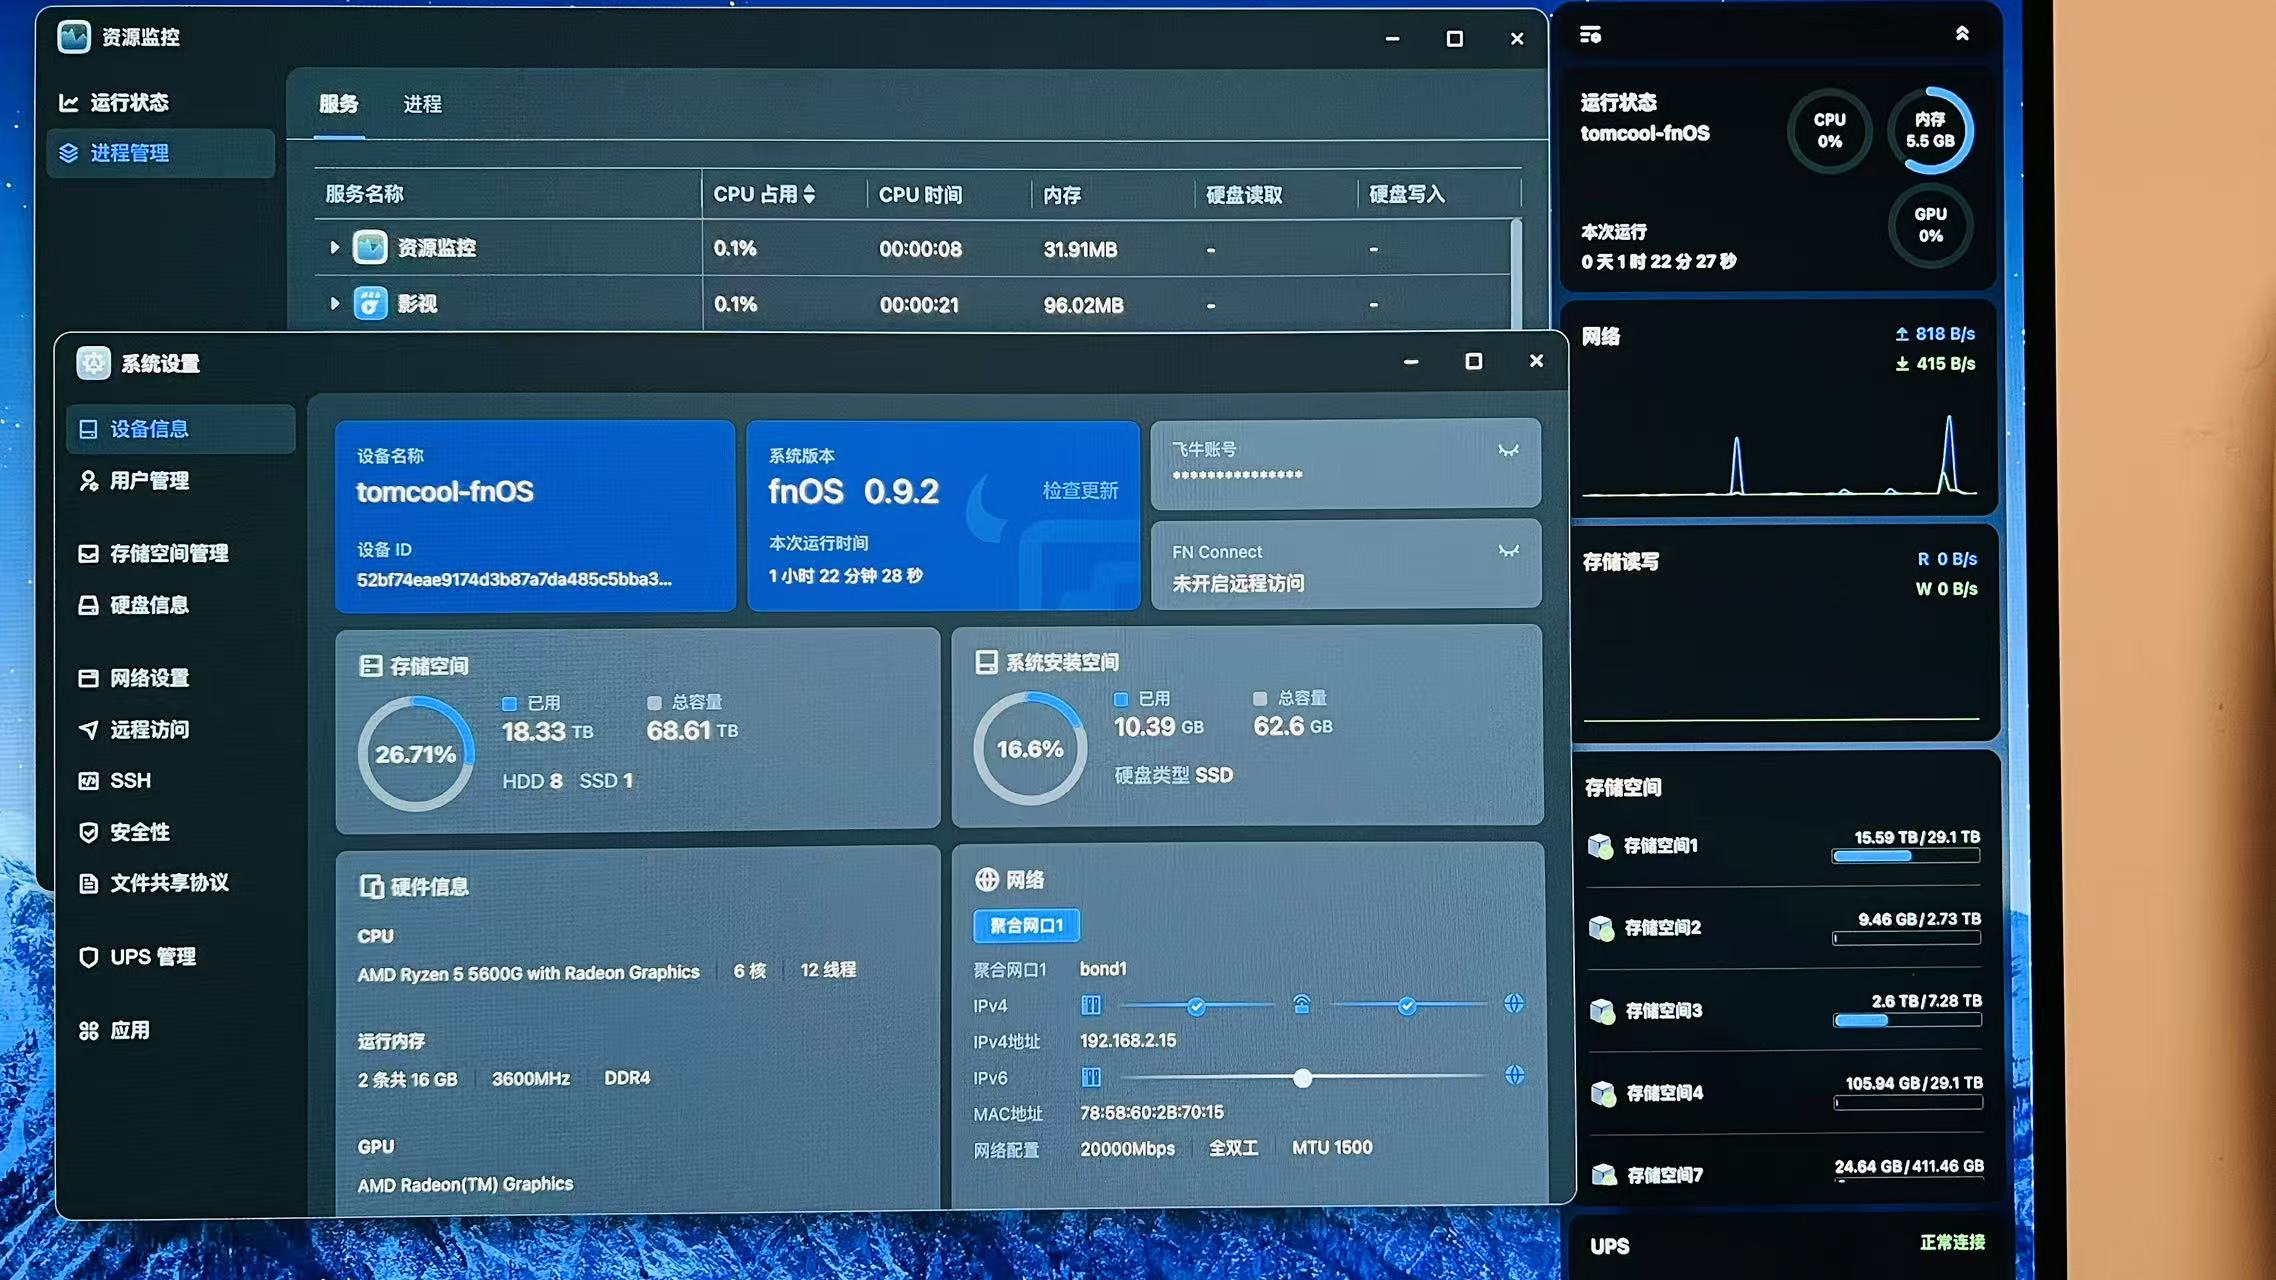Expand the 资源监控 service row

335,247
